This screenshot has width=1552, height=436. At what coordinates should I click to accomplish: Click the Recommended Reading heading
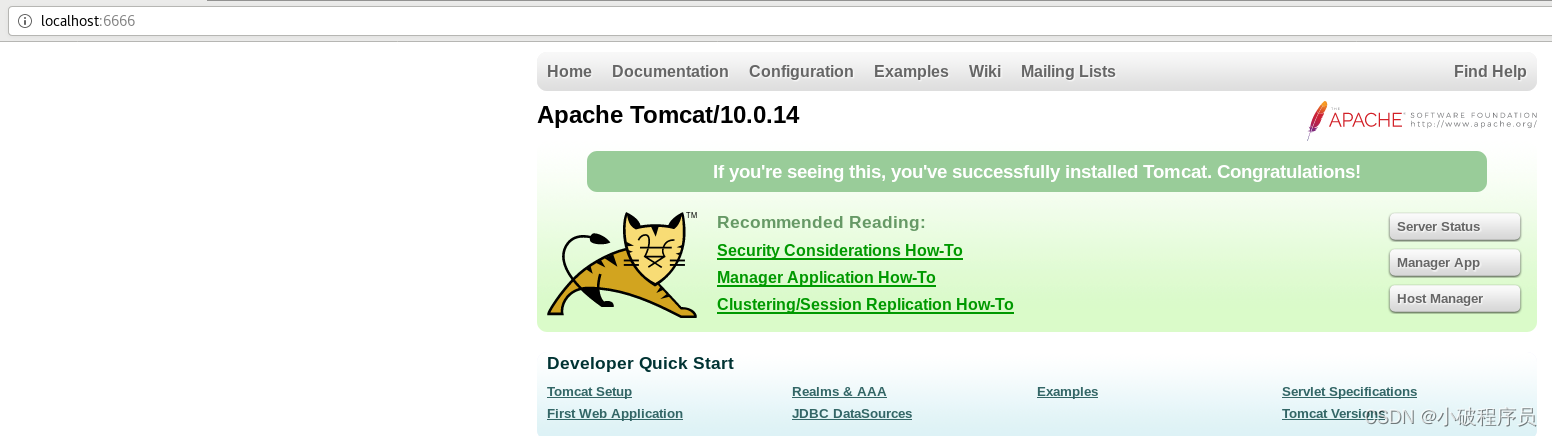(821, 222)
